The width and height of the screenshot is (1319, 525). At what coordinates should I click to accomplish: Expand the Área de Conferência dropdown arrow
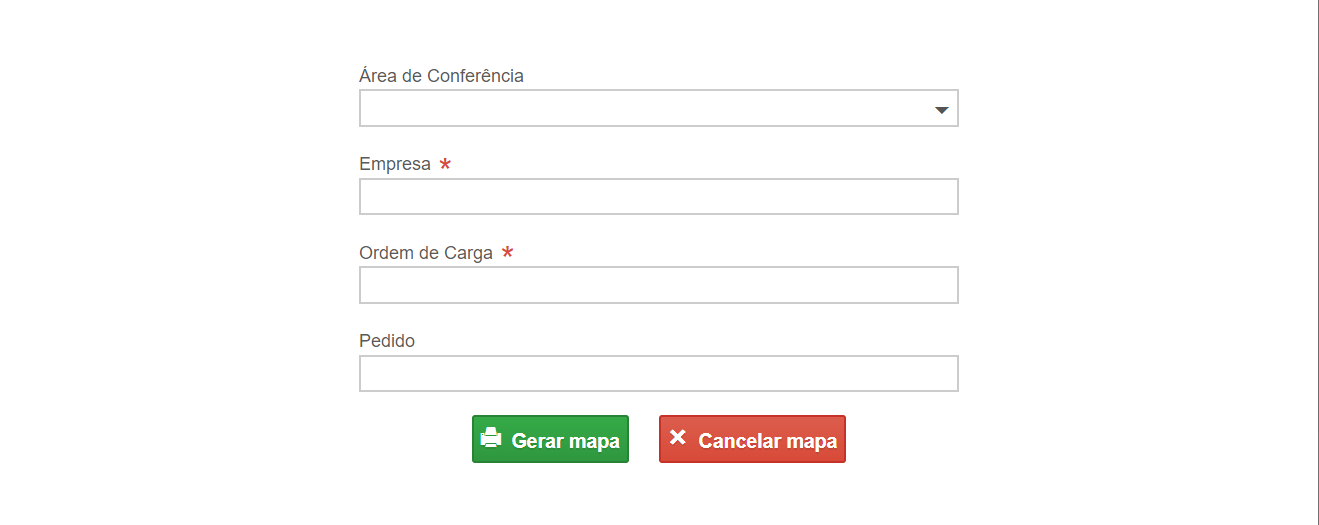click(x=941, y=110)
